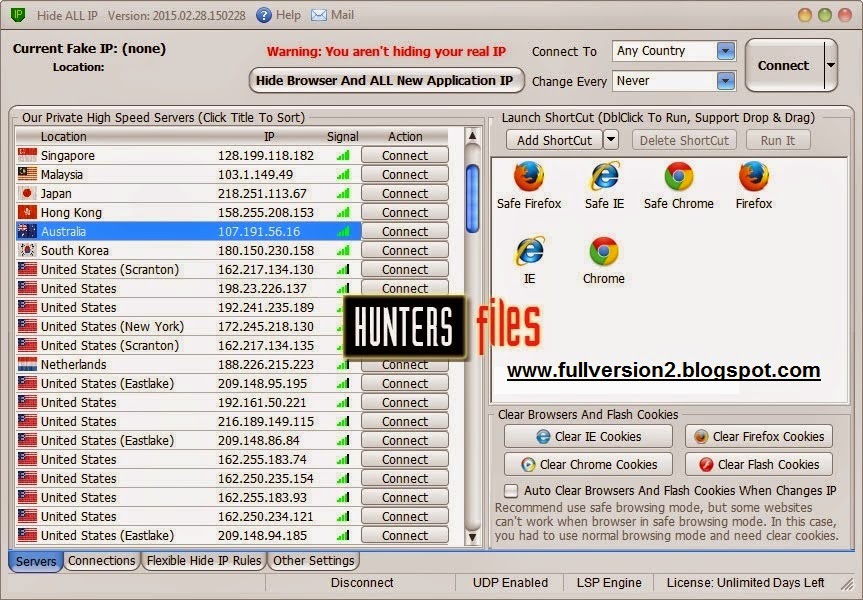Sort servers by IP column header

pos(269,137)
